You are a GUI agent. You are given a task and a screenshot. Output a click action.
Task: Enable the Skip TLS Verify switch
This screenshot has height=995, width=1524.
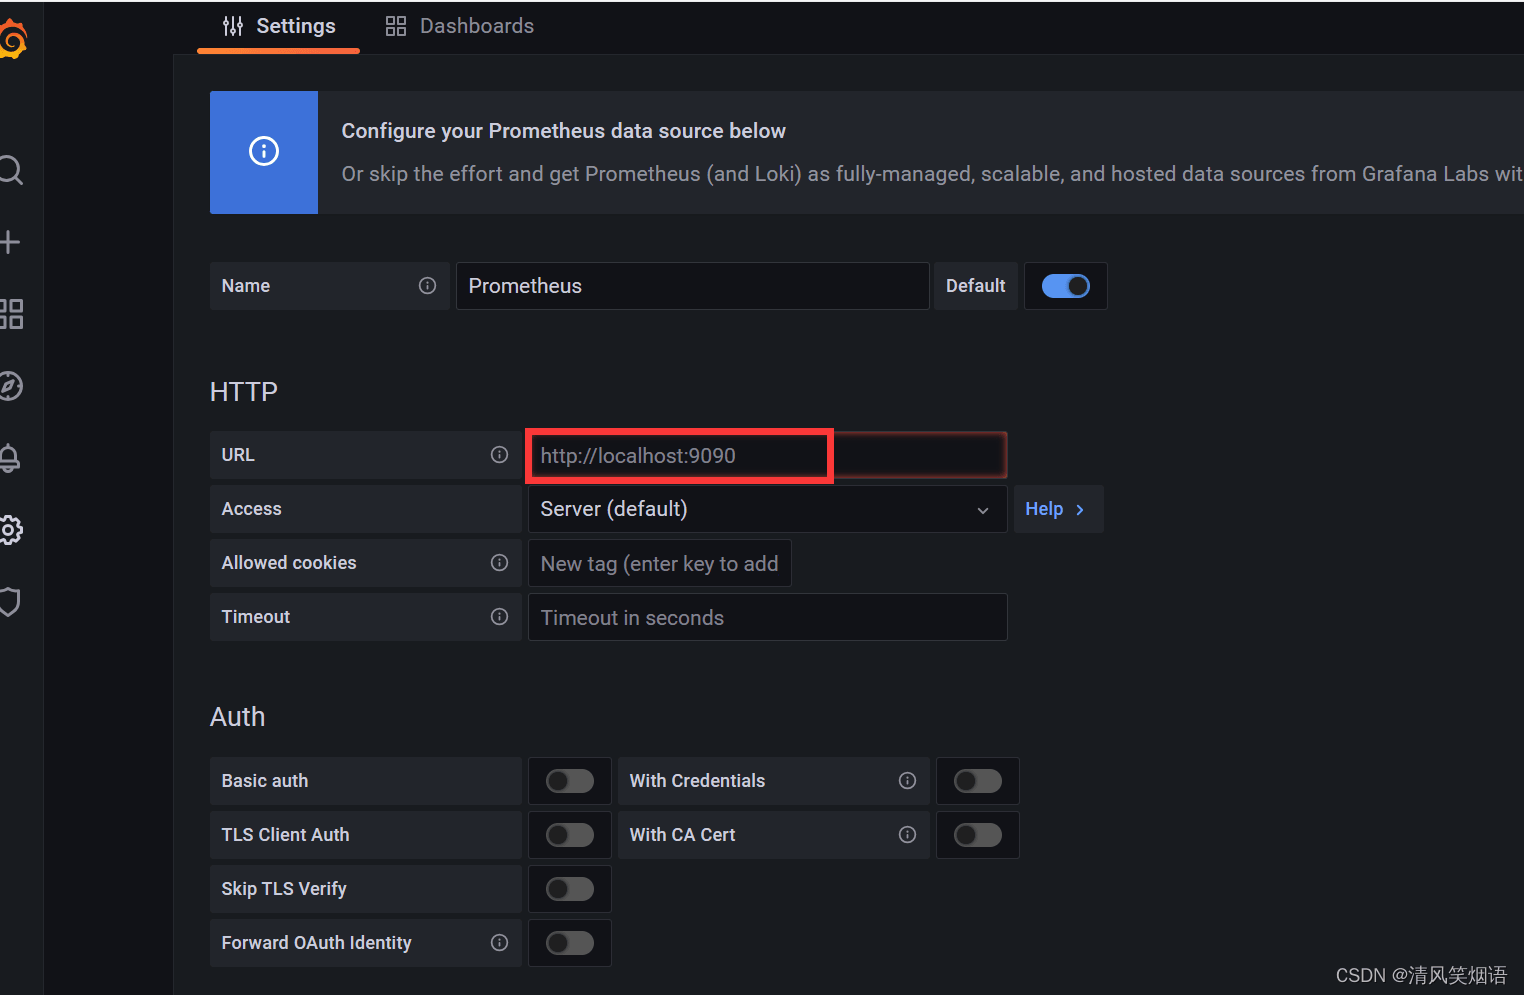[x=570, y=889]
